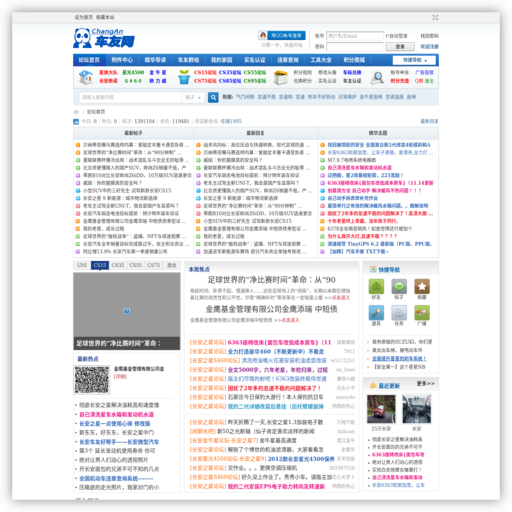
Task: Open the CS35论坛 link
Action: click(x=230, y=72)
